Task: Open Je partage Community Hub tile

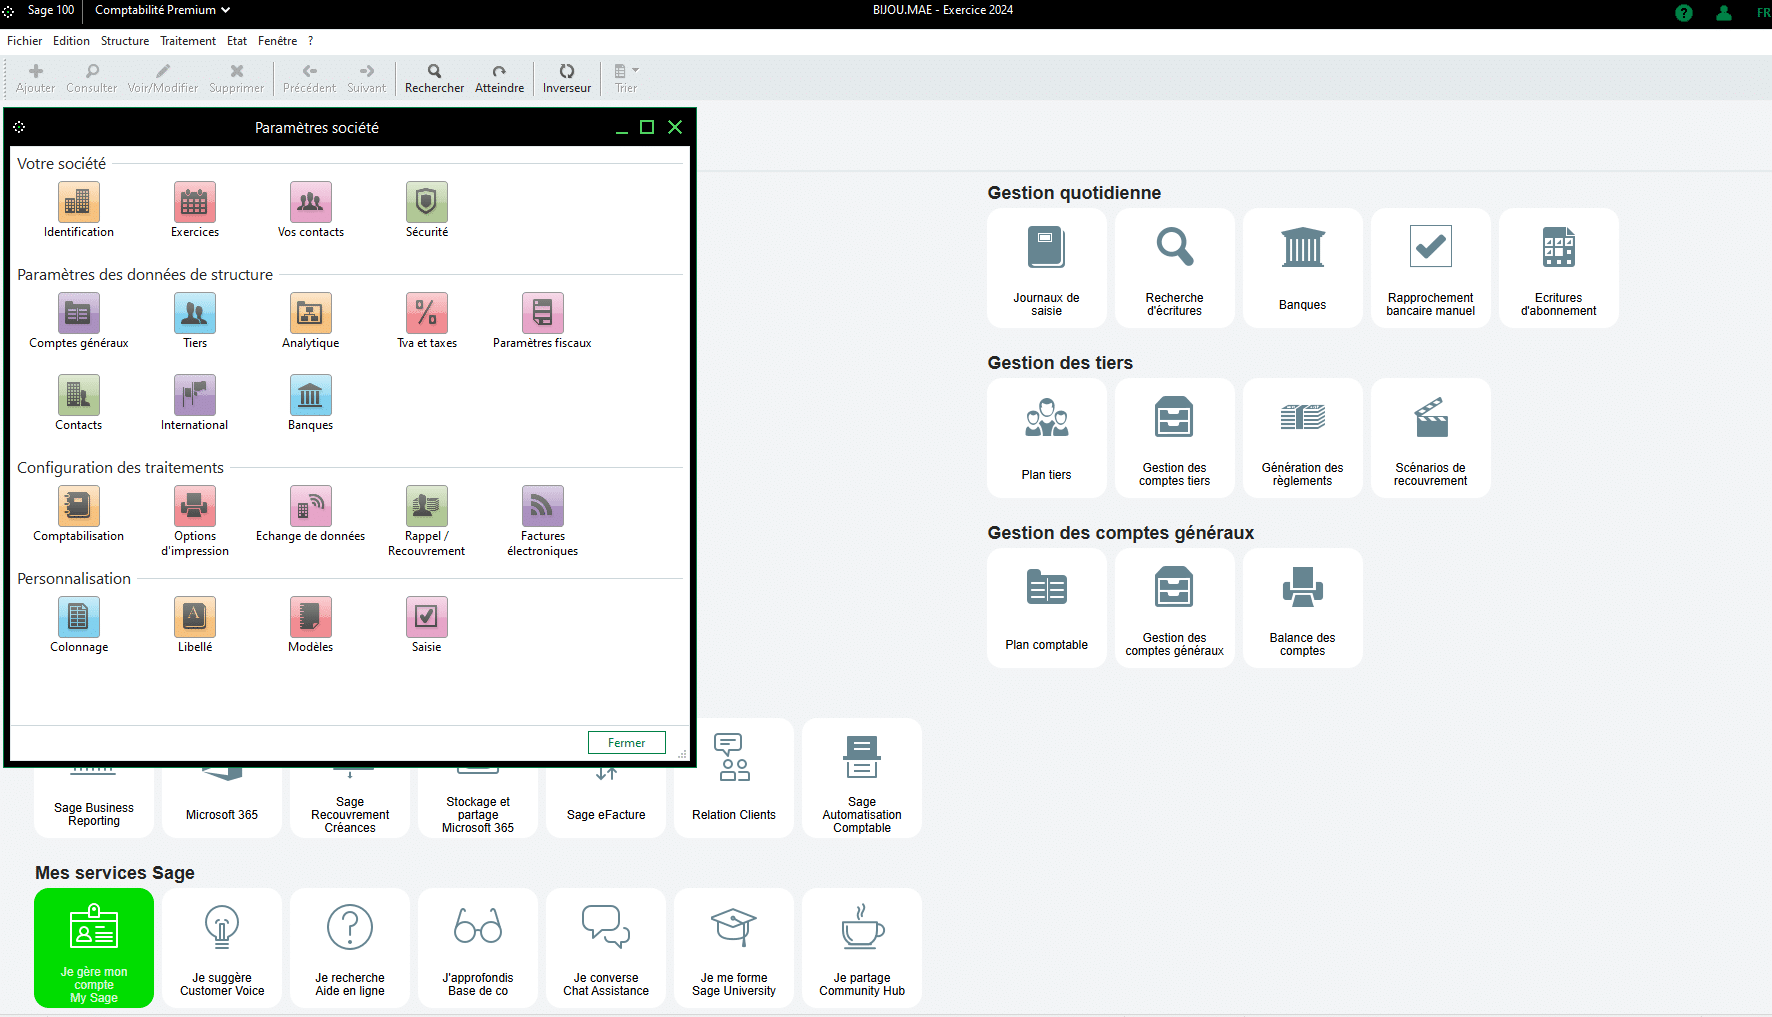Action: click(862, 948)
